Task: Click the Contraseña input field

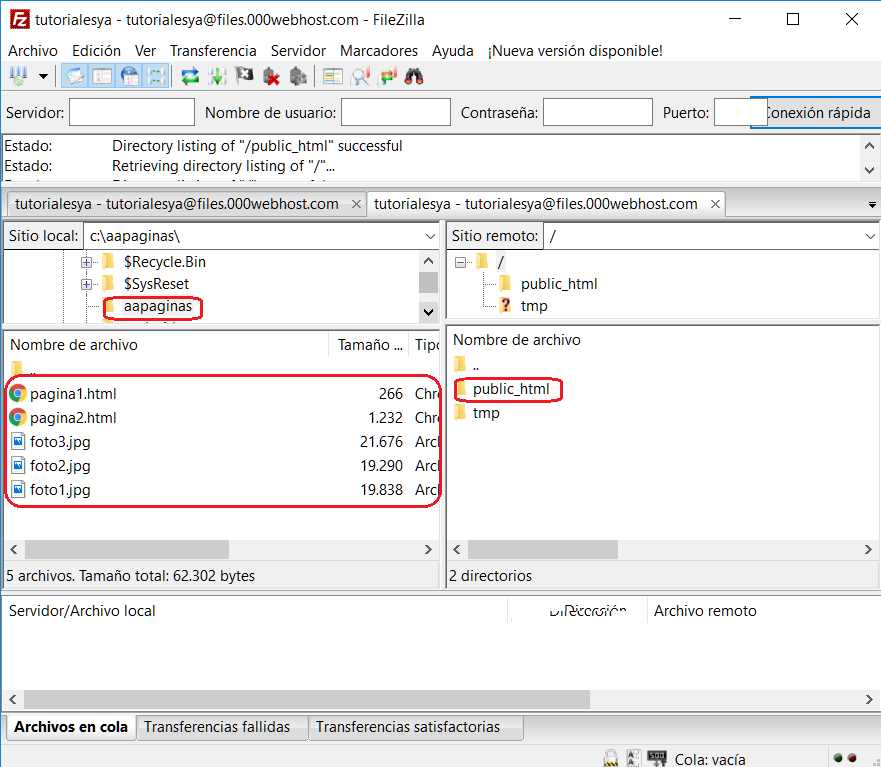Action: click(598, 112)
